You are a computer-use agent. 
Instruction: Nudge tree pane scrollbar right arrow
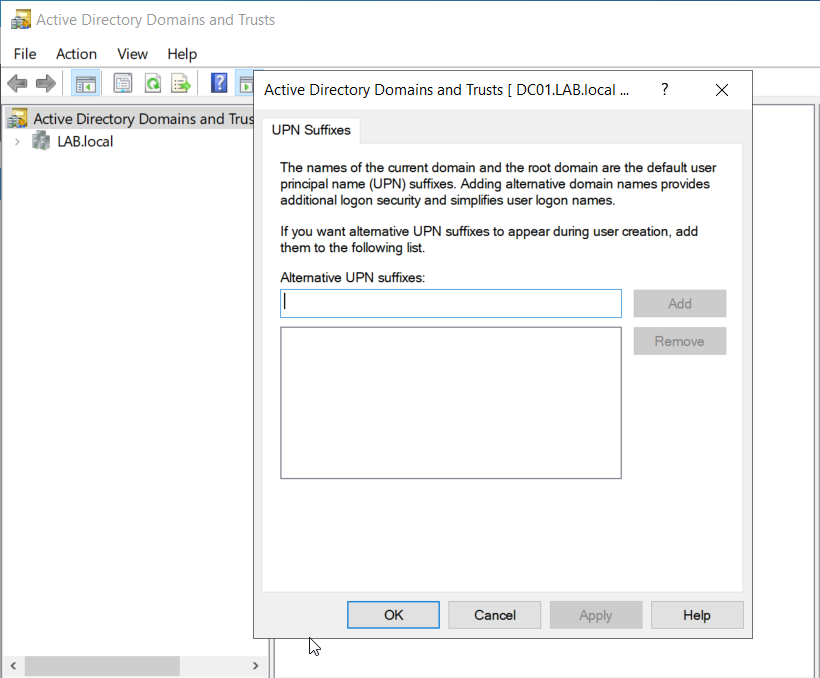(255, 665)
